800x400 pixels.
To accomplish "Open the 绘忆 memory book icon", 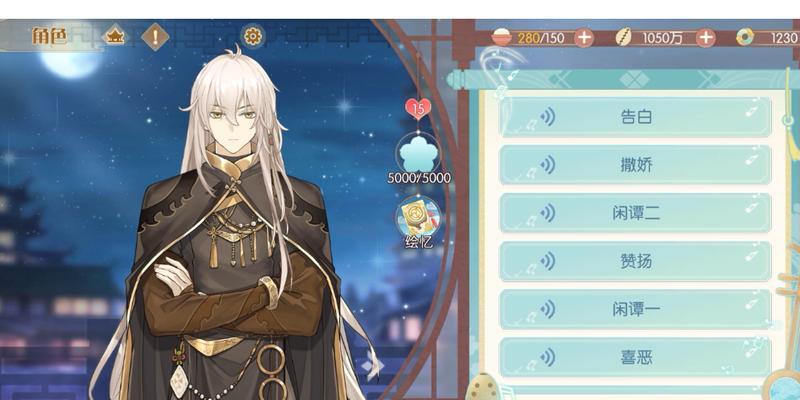I will (418, 223).
